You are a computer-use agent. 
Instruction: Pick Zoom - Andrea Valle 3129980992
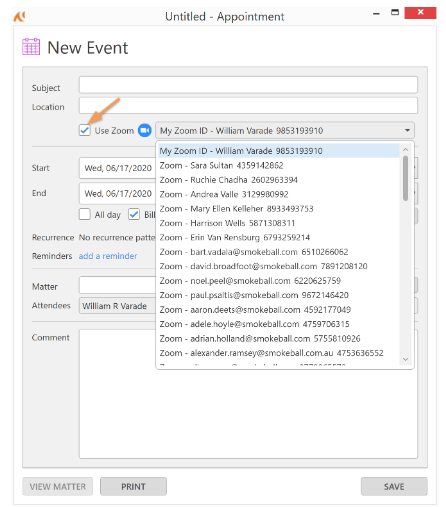(279, 194)
